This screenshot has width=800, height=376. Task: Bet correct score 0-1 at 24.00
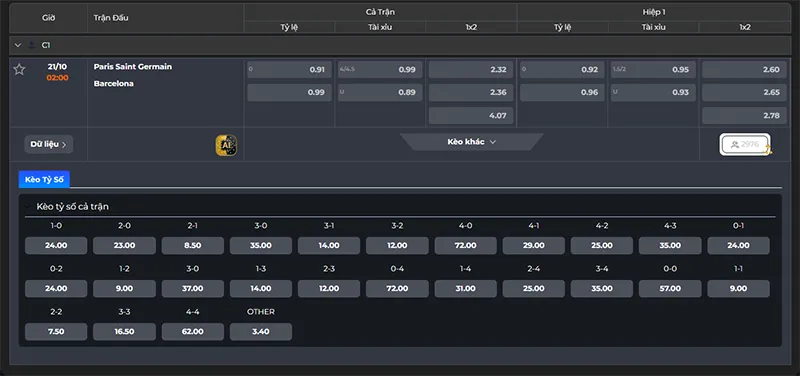click(x=739, y=245)
